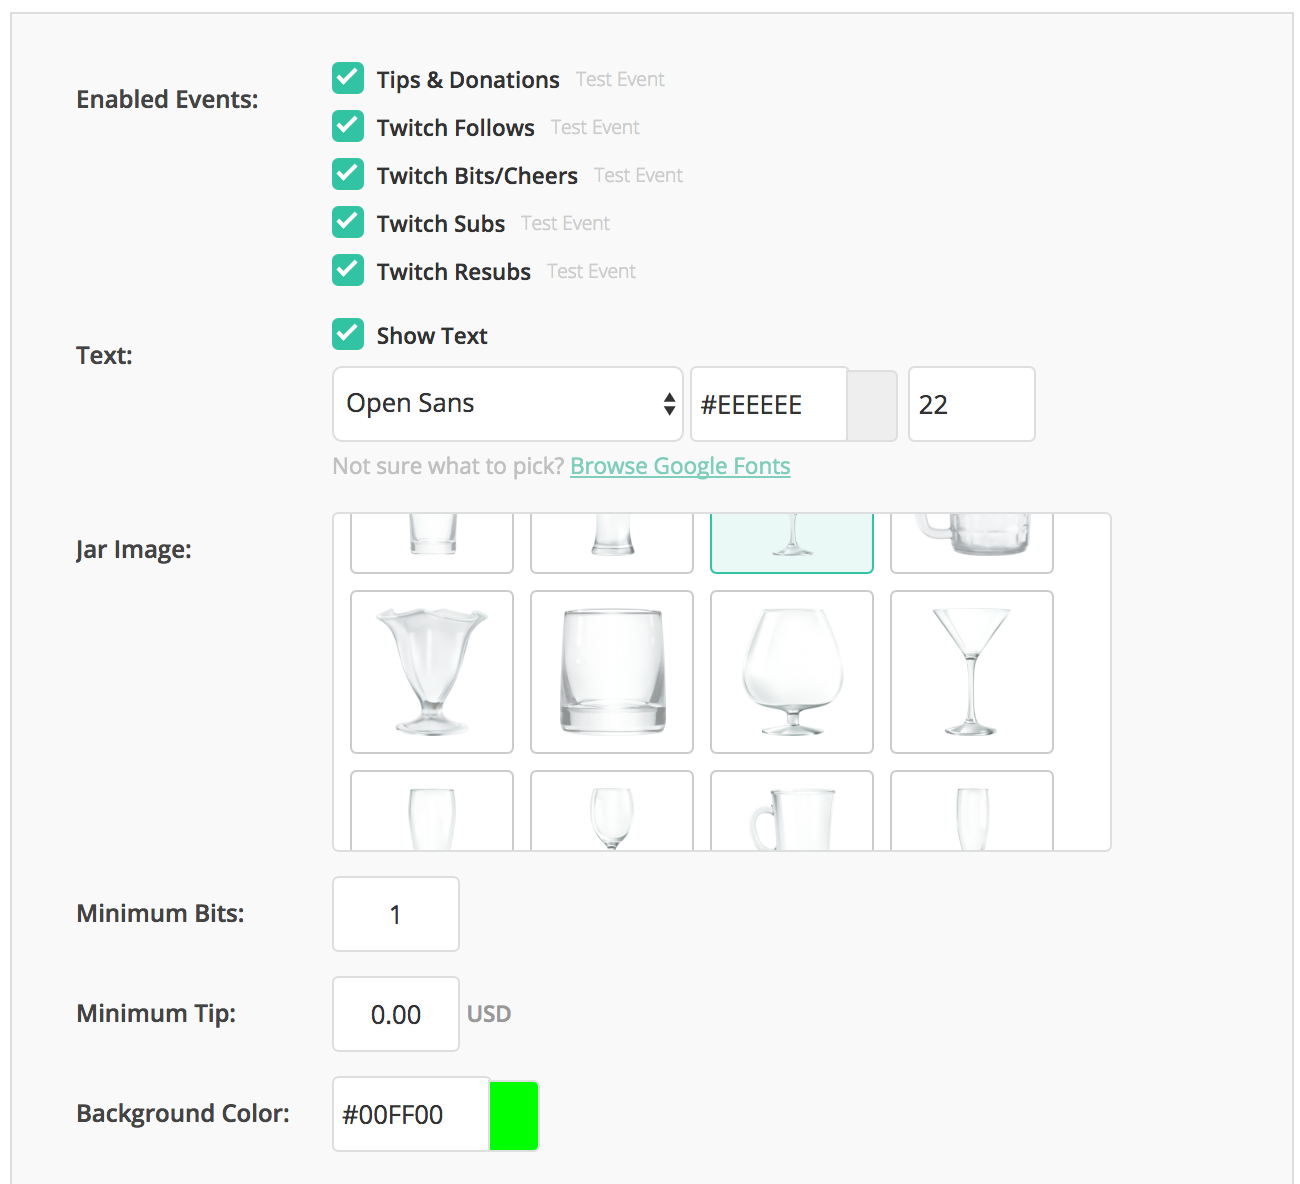
Task: Uncheck the Twitch Resubs event
Action: pos(348,270)
